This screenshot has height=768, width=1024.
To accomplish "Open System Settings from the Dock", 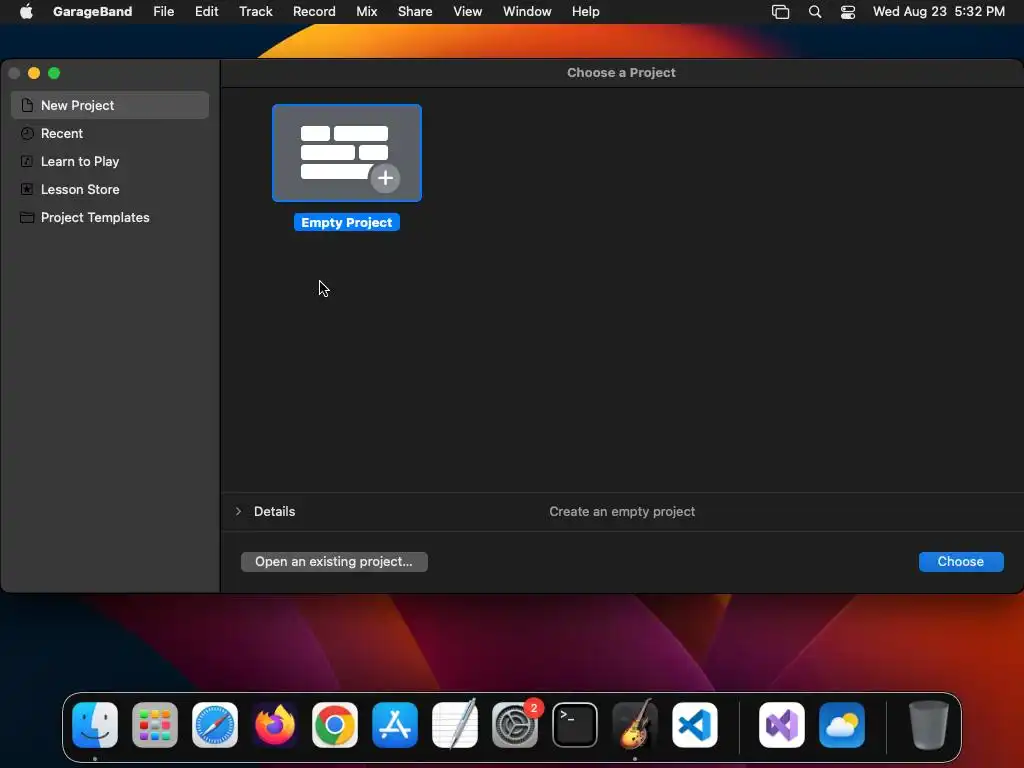I will click(515, 725).
